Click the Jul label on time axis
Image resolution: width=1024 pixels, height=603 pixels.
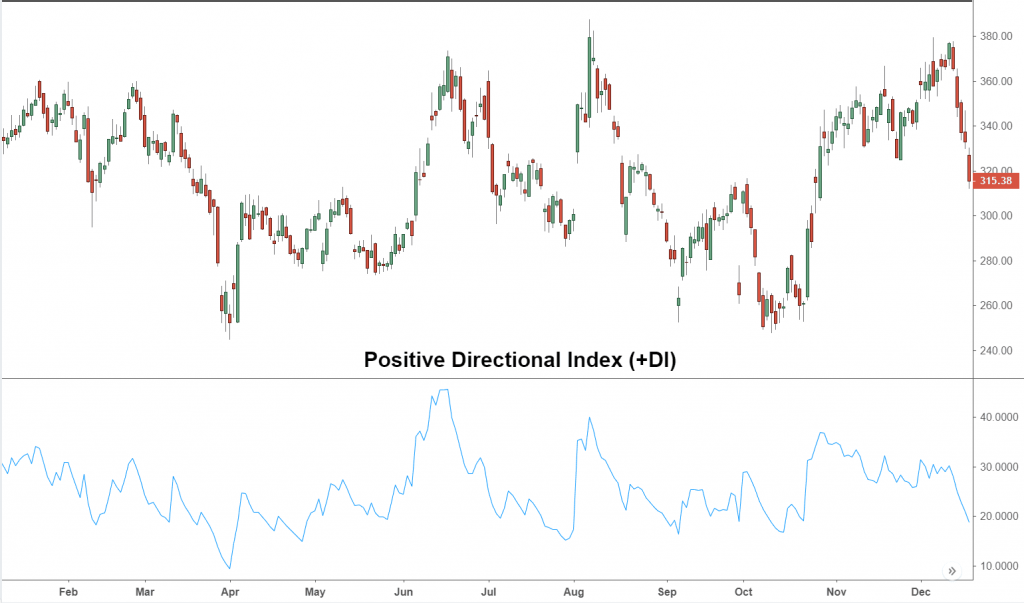click(x=488, y=592)
